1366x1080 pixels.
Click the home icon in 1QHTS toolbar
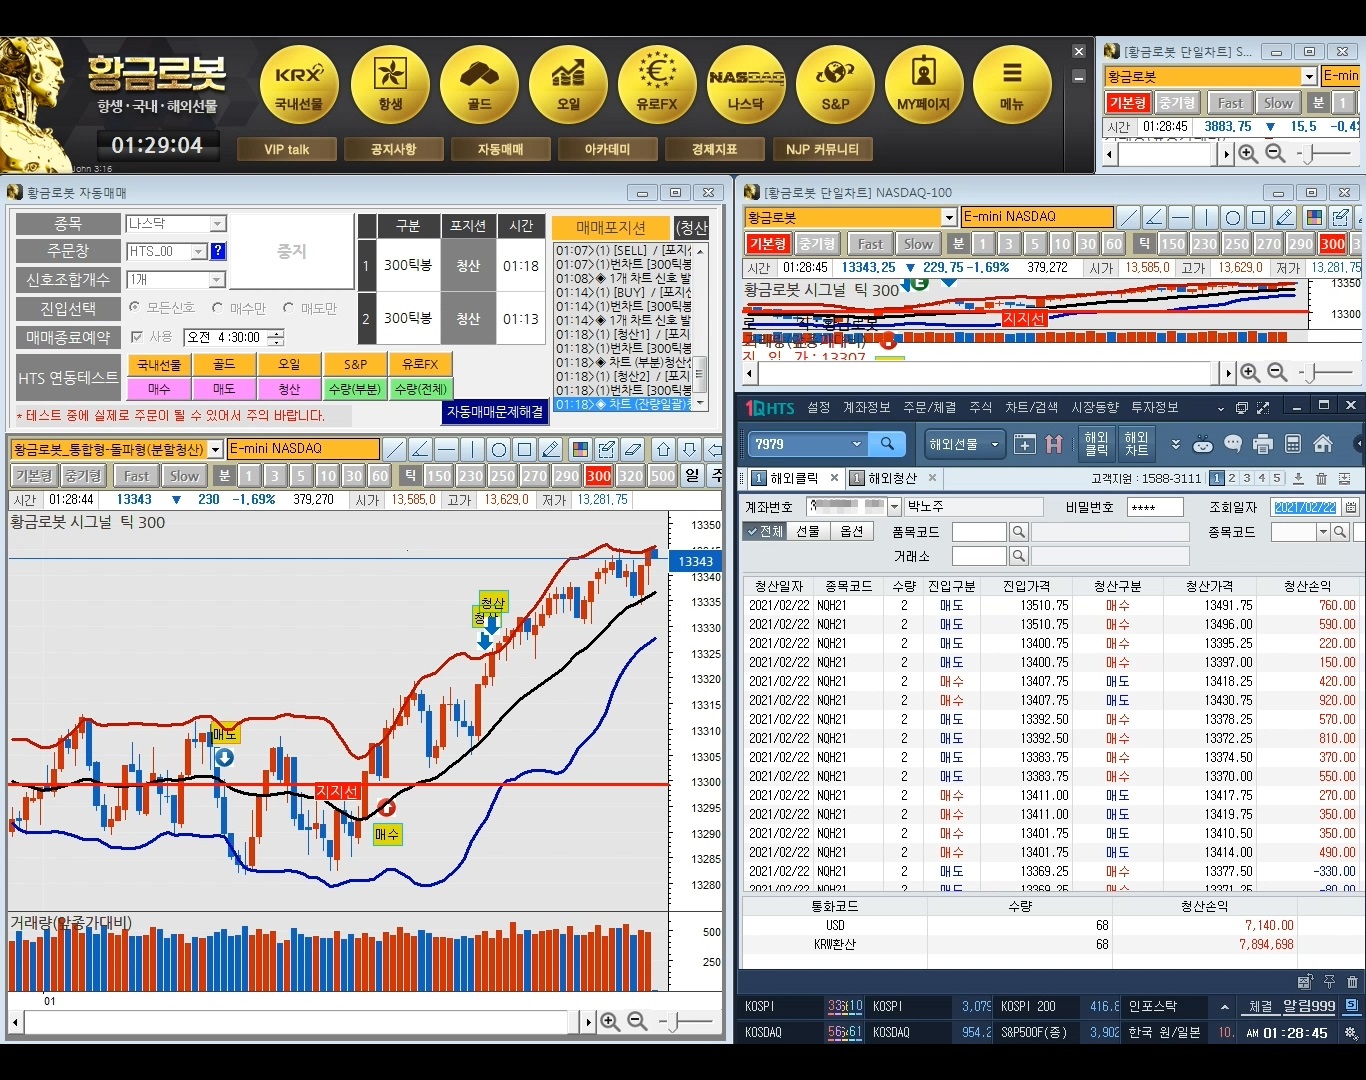1323,444
